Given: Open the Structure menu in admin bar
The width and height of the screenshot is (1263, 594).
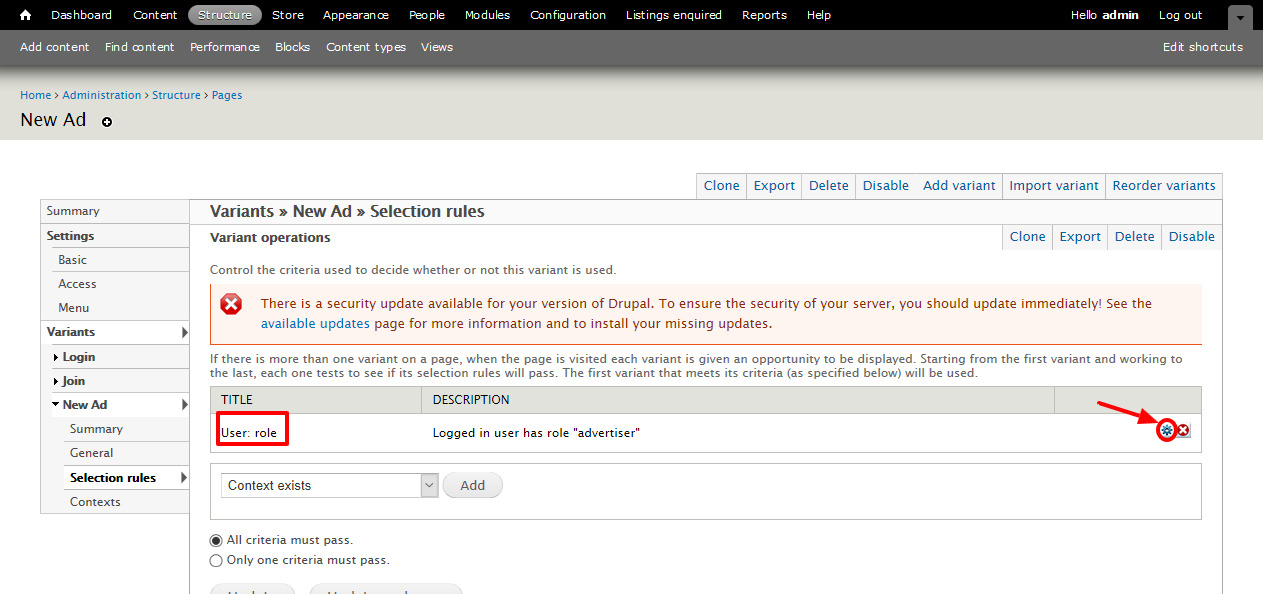Looking at the screenshot, I should pyautogui.click(x=225, y=15).
